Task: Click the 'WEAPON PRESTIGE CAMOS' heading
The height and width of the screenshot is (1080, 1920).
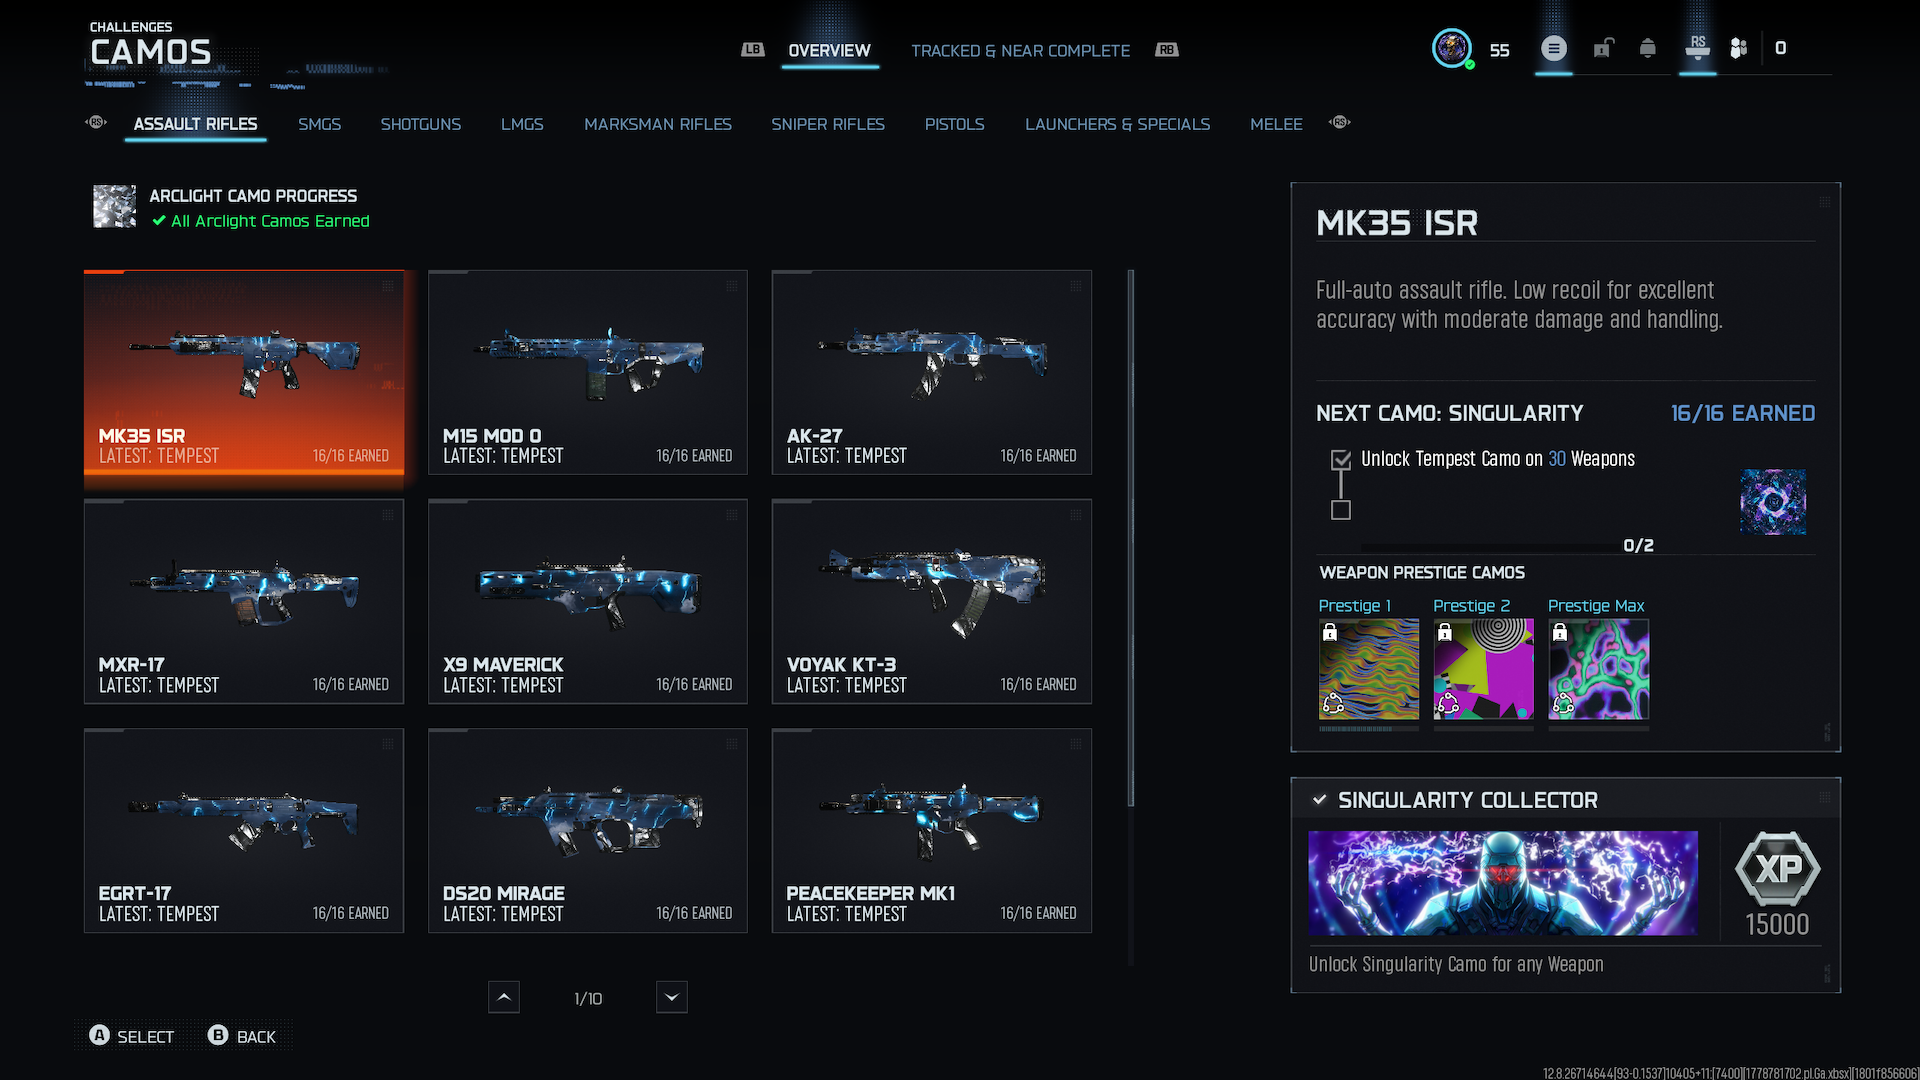Action: 1421,572
